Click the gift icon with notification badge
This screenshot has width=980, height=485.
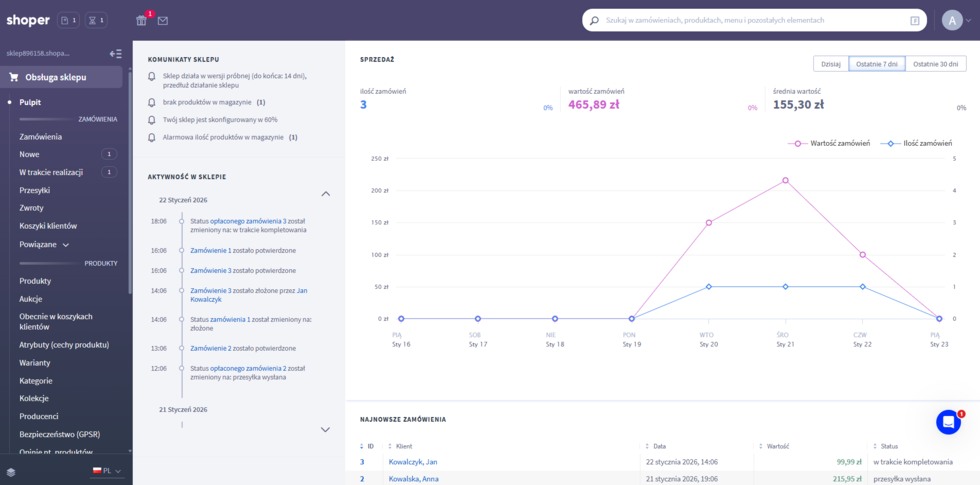(141, 20)
